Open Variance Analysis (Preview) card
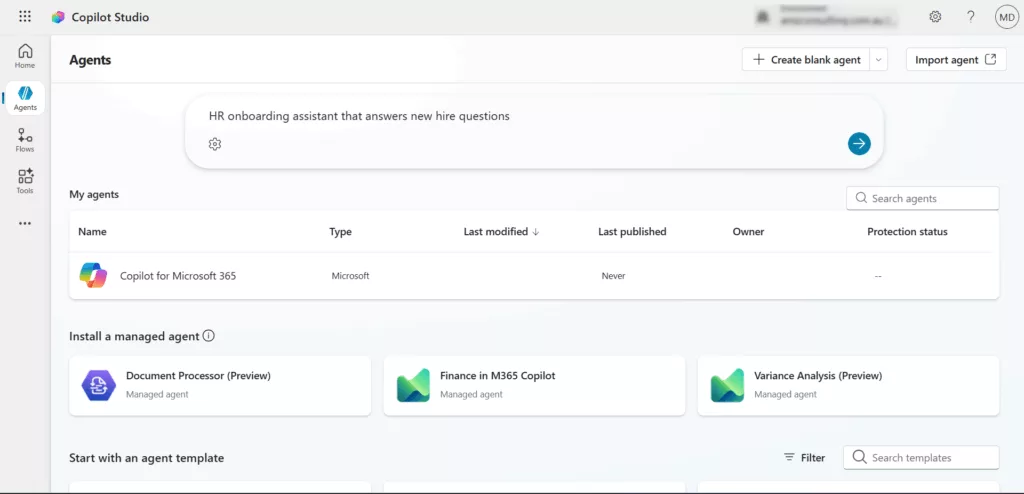The width and height of the screenshot is (1024, 494). (848, 386)
